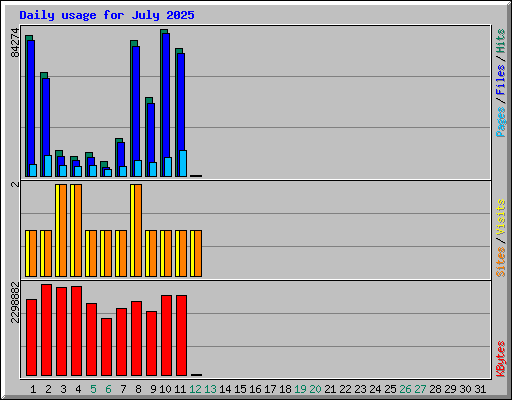The image size is (512, 400).
Task: Select the day 8 yellow visits bar
Action: pos(132,230)
